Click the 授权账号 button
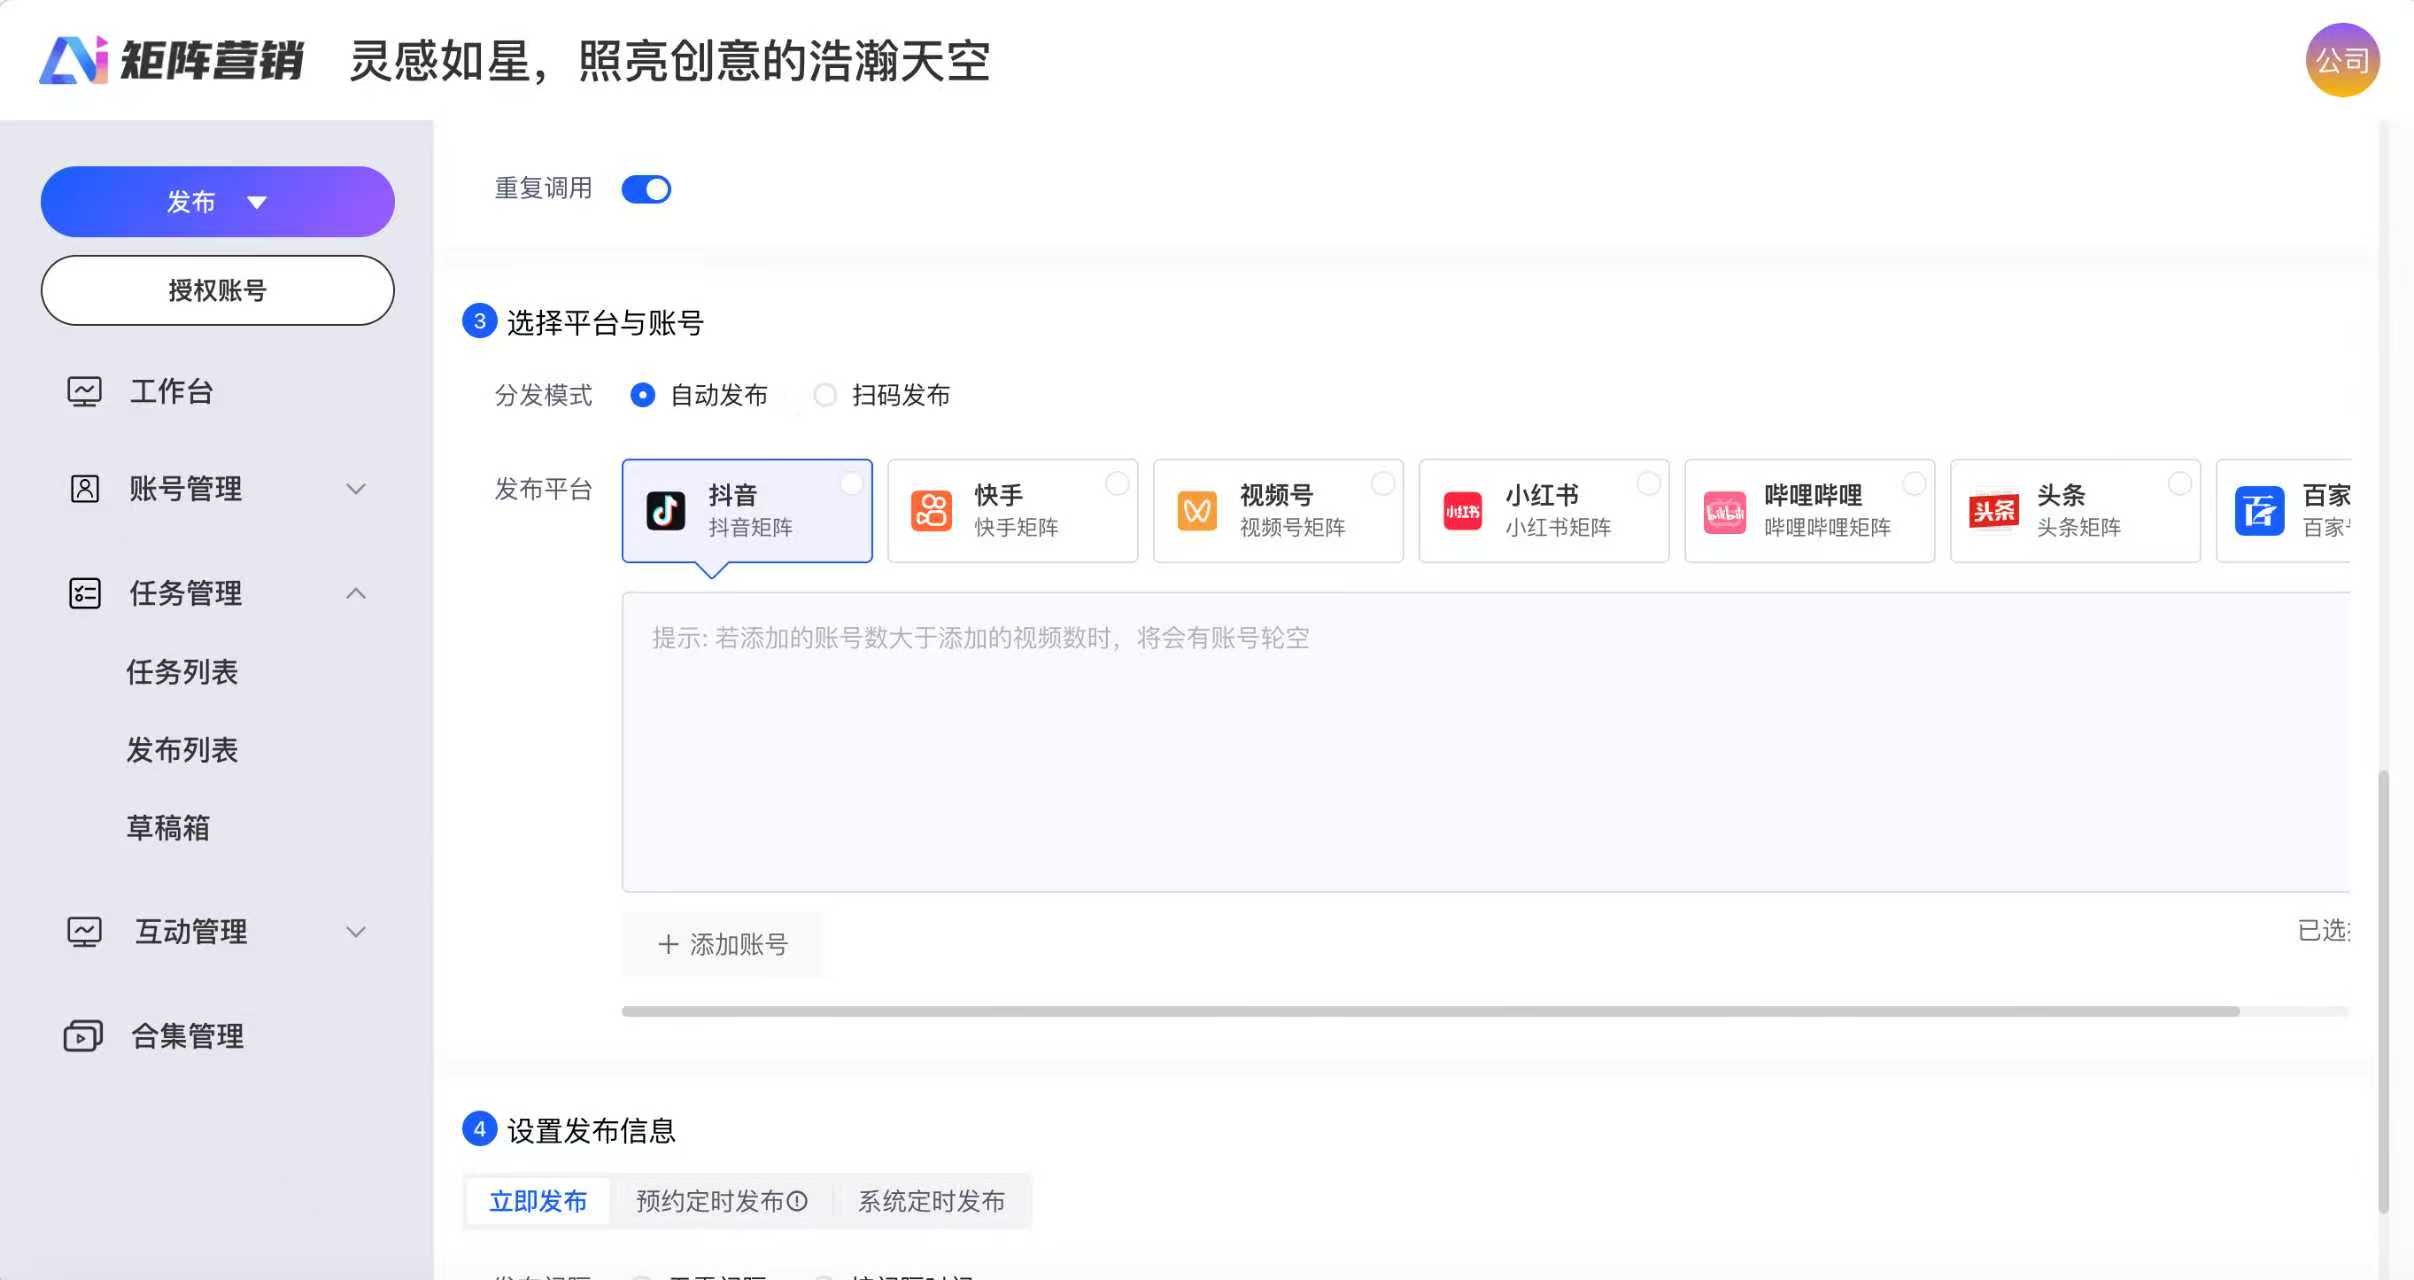Viewport: 2414px width, 1280px height. pos(217,290)
